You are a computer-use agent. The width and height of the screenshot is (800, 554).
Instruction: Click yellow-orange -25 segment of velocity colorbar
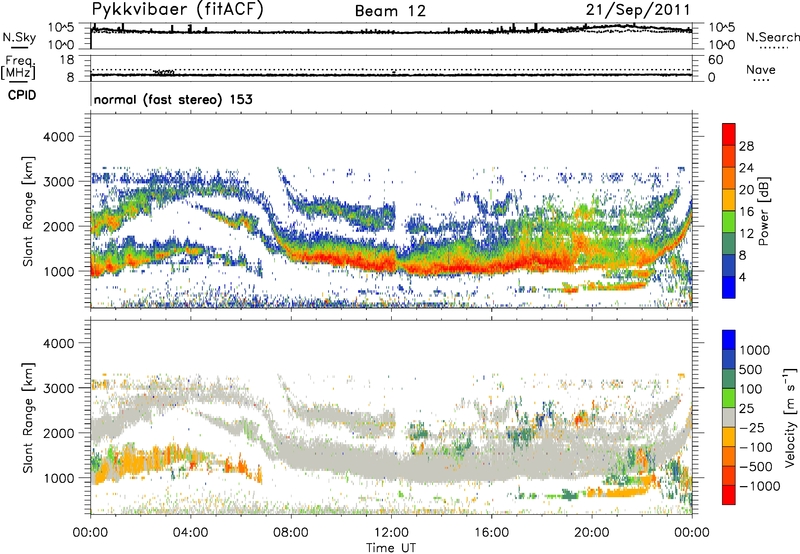click(x=729, y=437)
